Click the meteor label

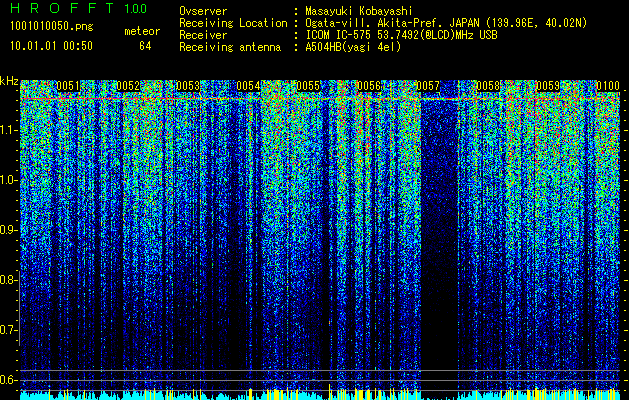142,31
